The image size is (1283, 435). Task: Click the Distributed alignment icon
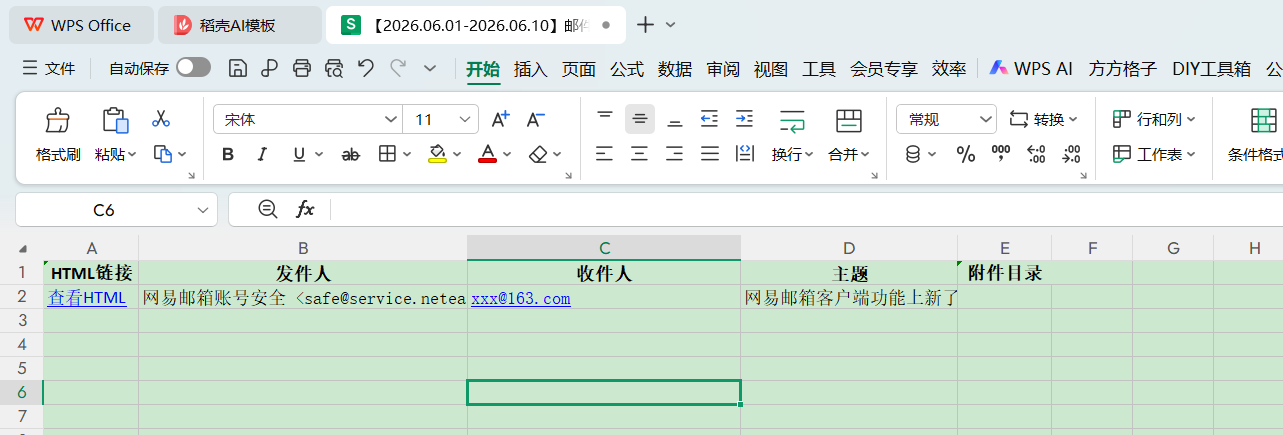(x=744, y=154)
